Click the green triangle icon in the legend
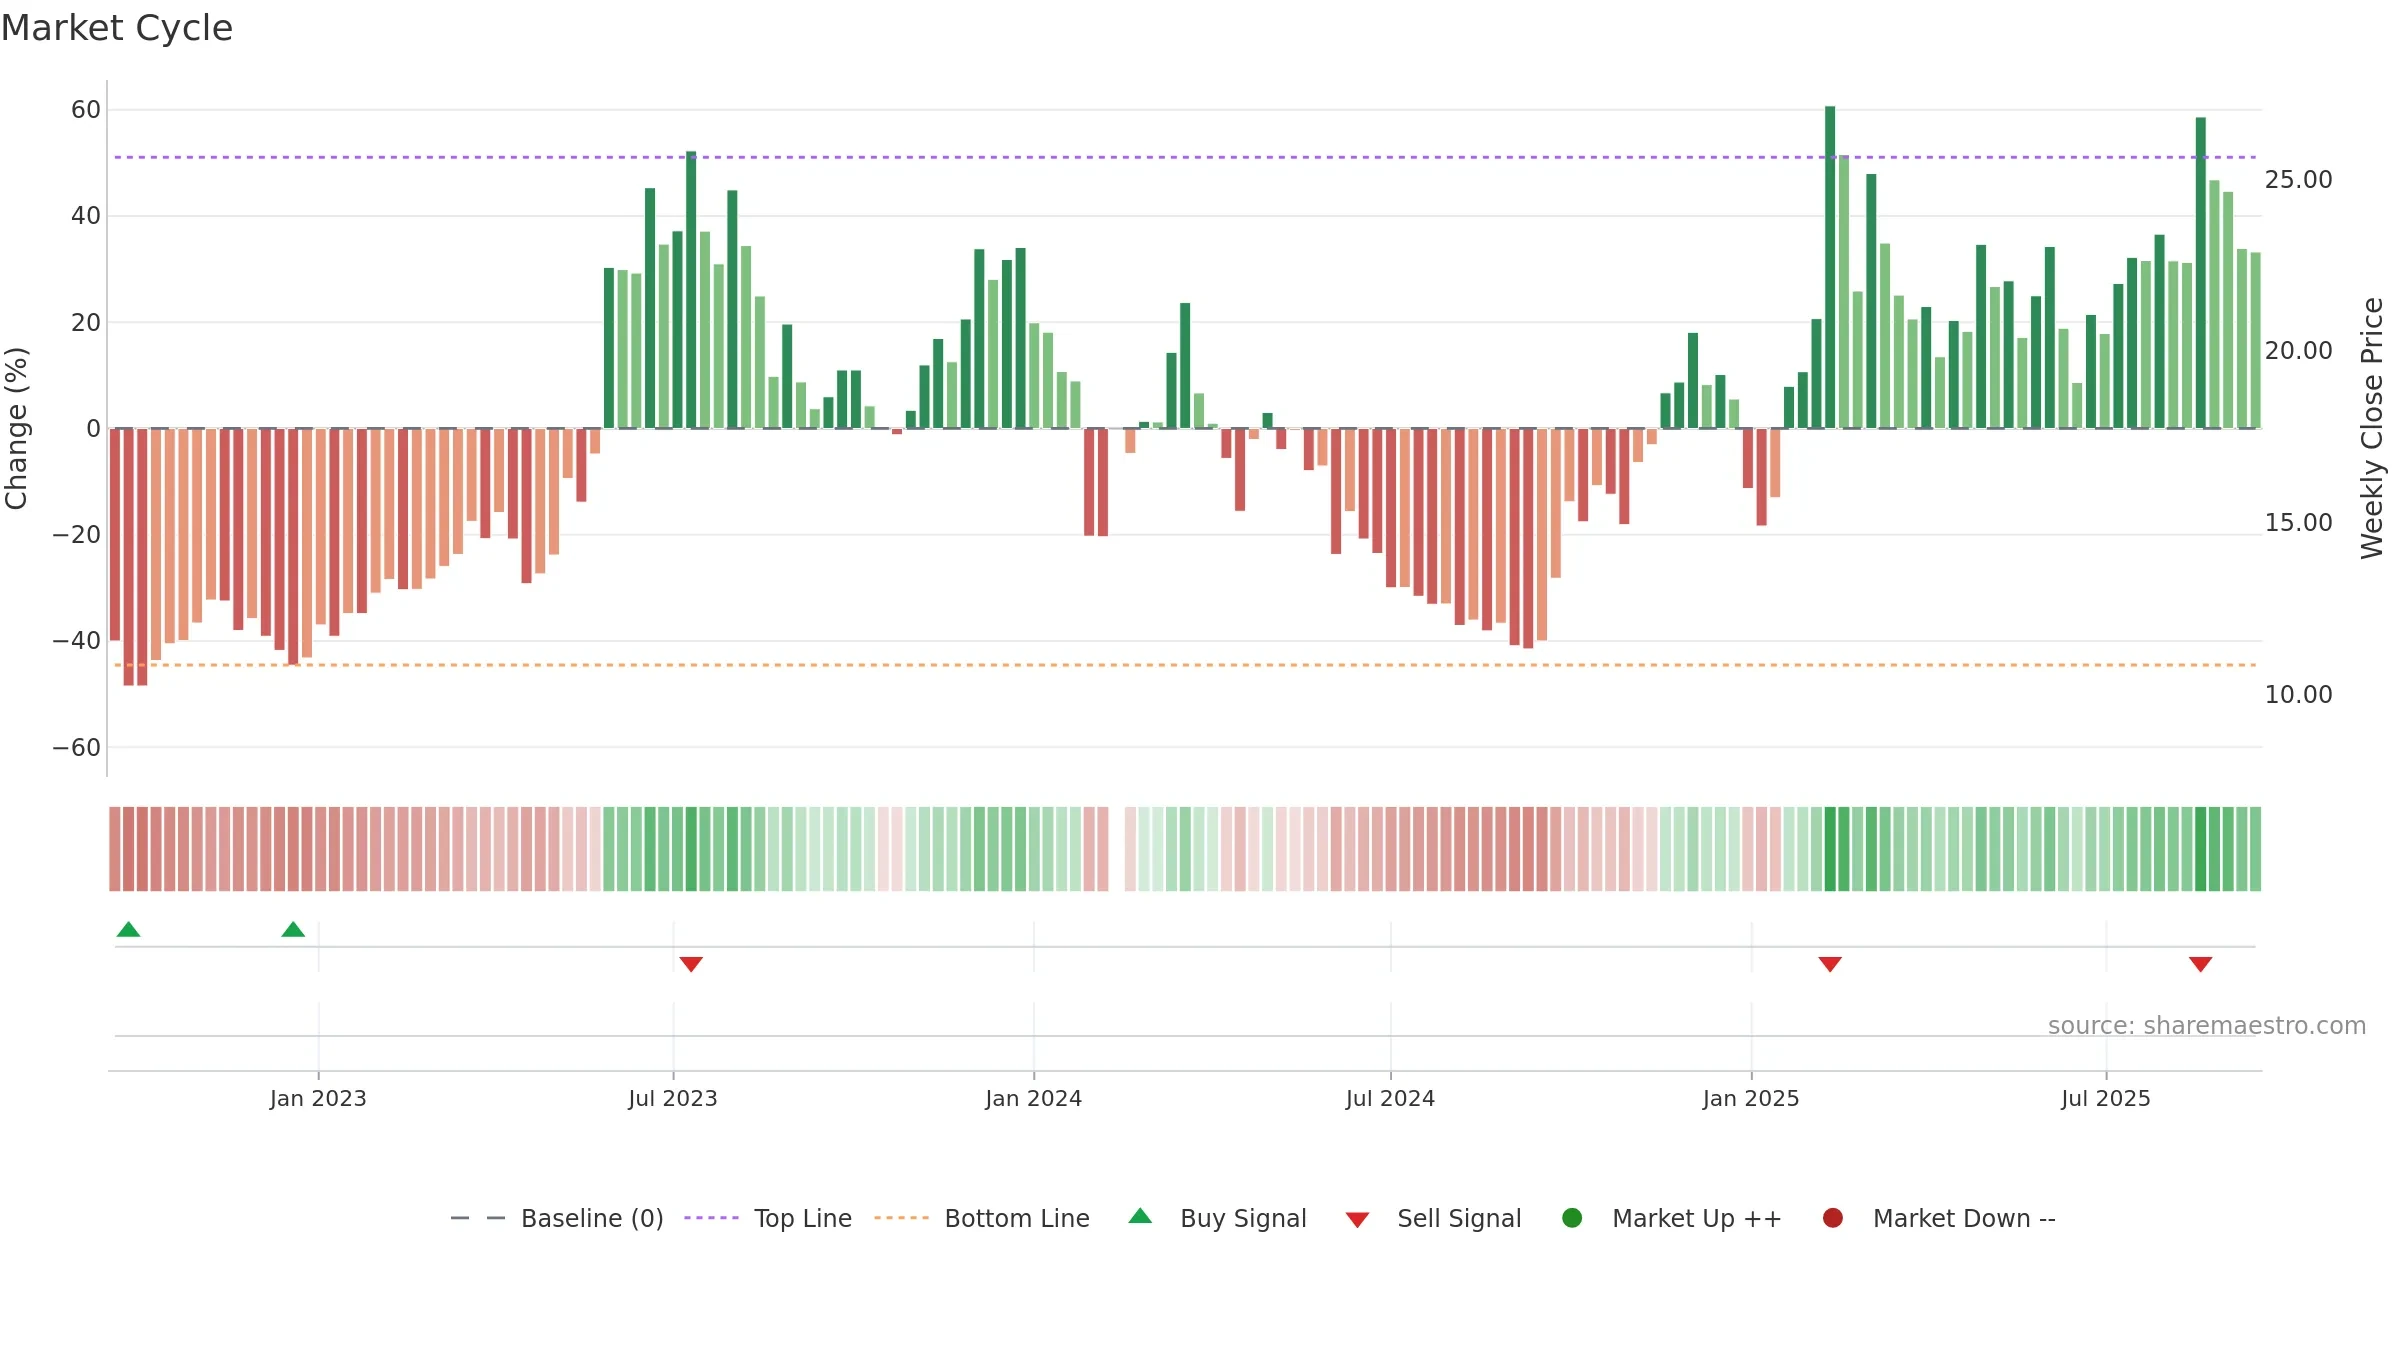The width and height of the screenshot is (2400, 1350). 1140,1217
